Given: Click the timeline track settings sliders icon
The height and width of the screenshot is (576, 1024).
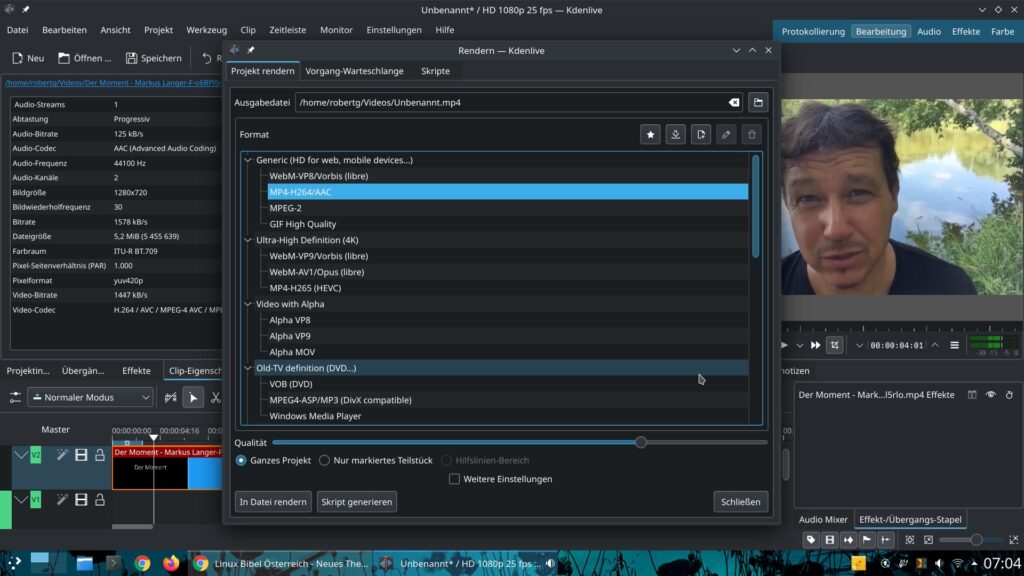Looking at the screenshot, I should click(x=15, y=397).
